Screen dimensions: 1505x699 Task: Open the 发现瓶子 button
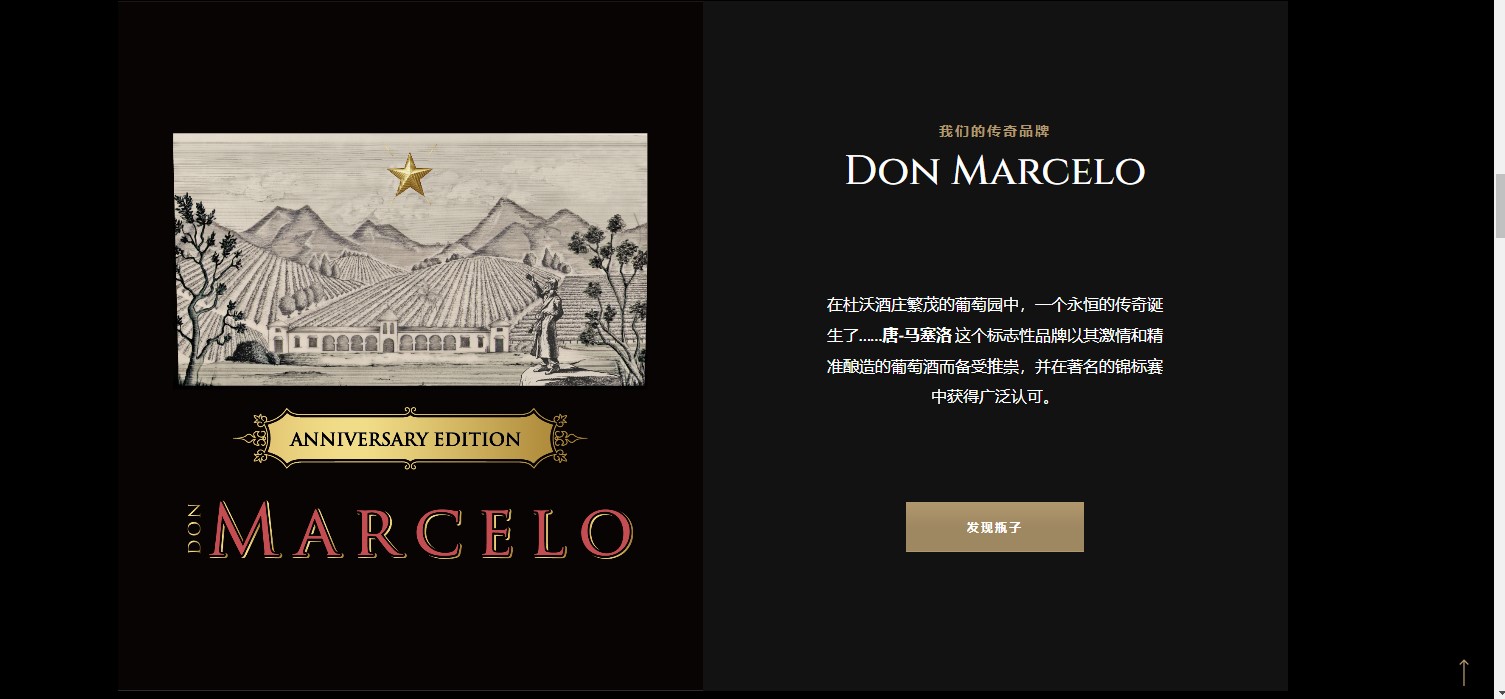click(x=995, y=527)
